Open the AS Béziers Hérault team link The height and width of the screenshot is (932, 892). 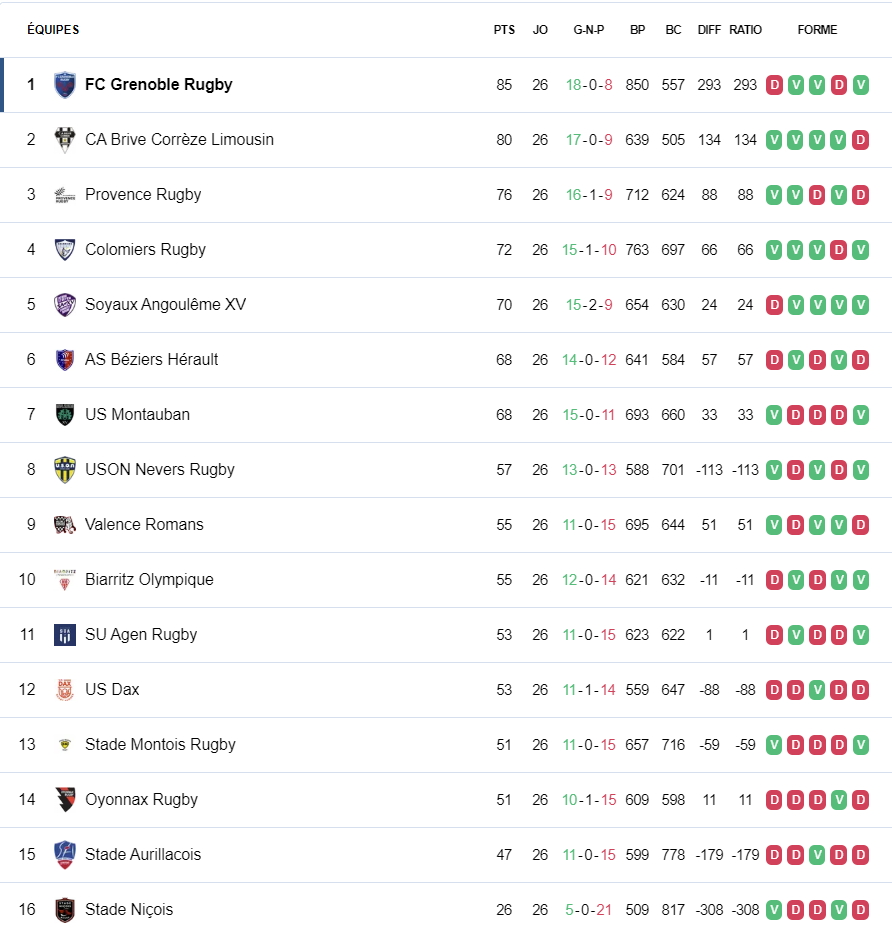(x=152, y=359)
